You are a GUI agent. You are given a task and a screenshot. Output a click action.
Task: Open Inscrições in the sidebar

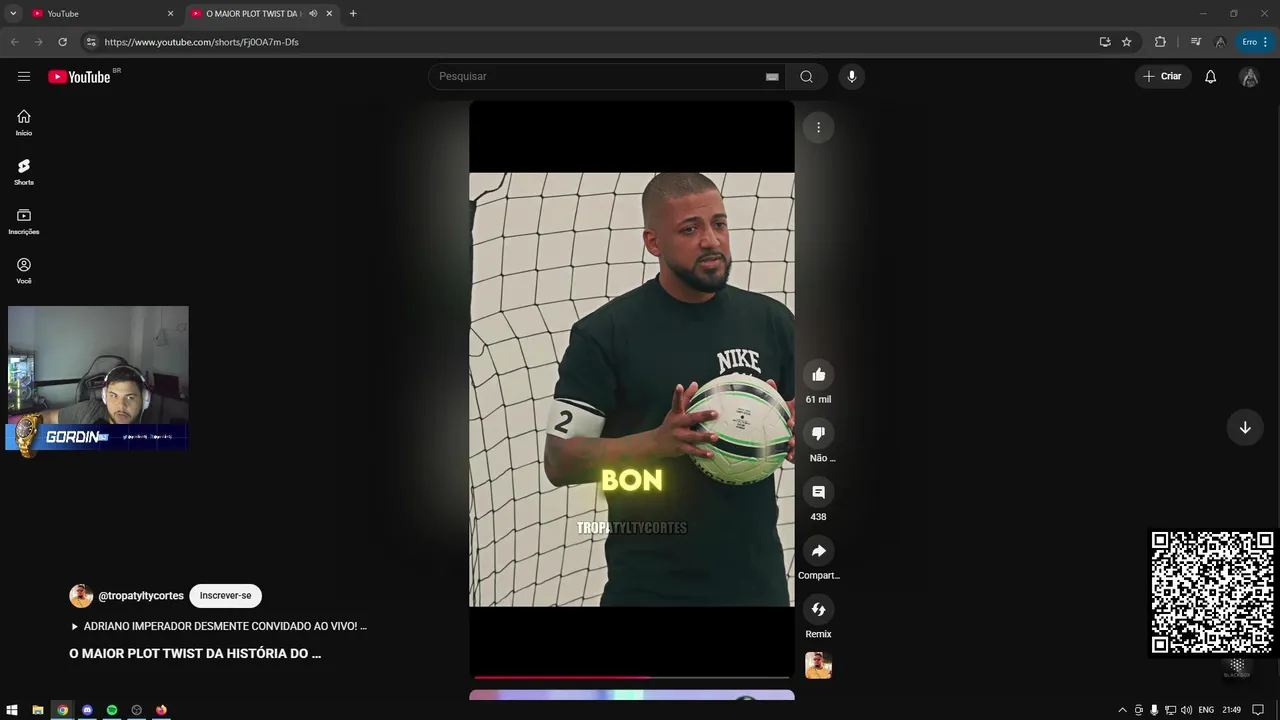tap(24, 221)
